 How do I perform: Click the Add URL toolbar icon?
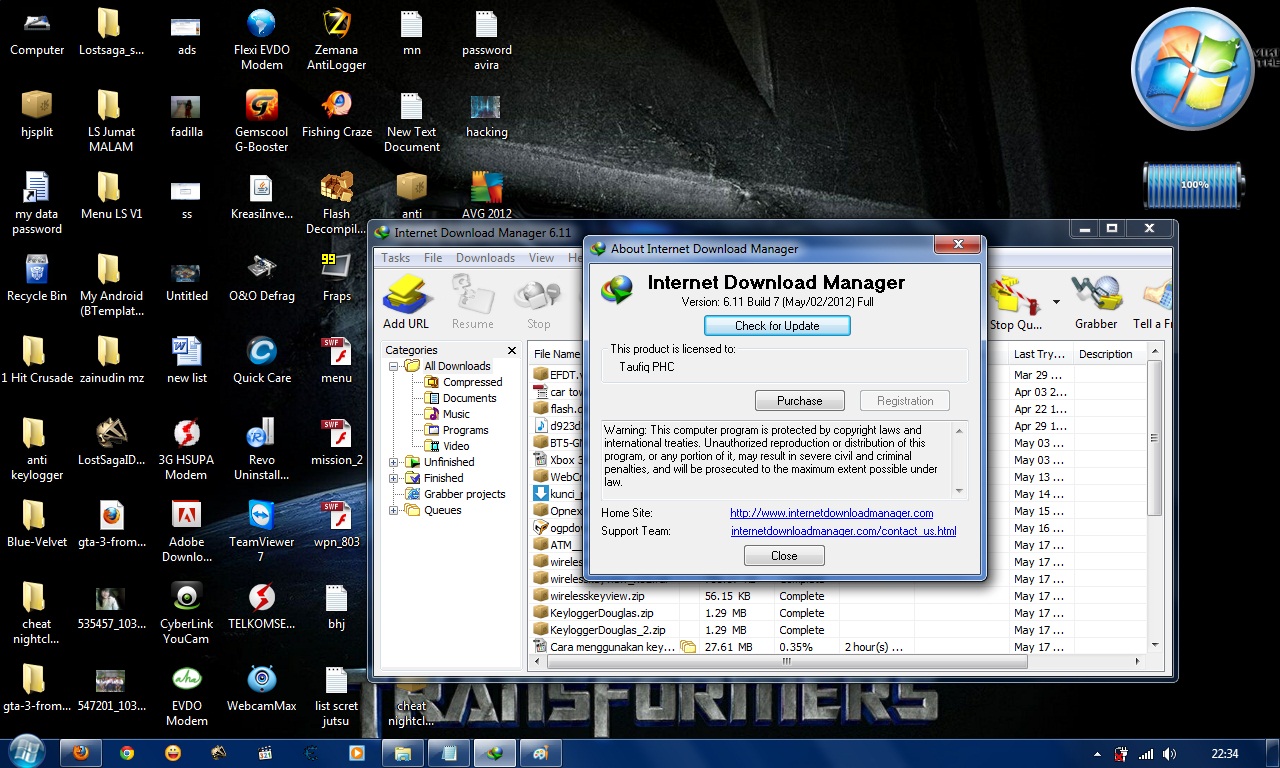406,302
